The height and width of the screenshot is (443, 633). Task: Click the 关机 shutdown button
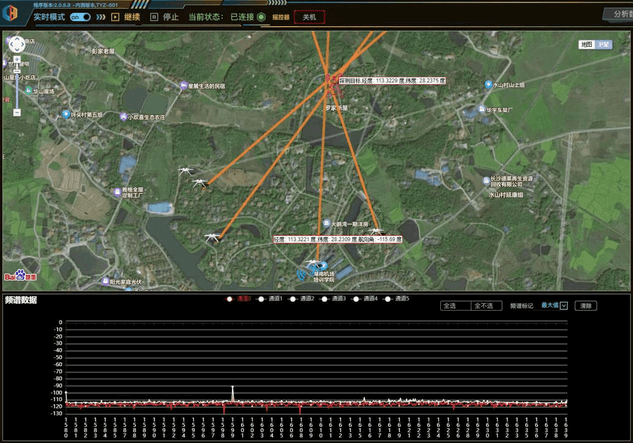pos(309,17)
